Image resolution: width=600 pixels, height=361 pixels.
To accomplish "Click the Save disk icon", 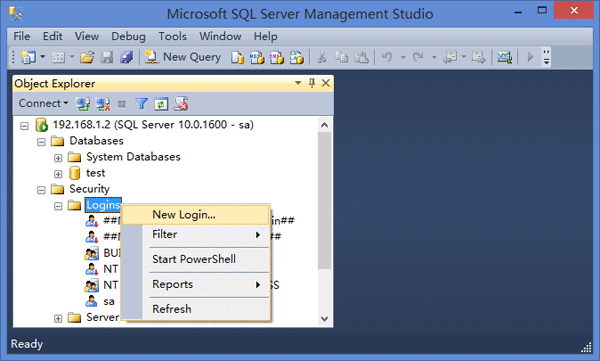I will [x=107, y=57].
